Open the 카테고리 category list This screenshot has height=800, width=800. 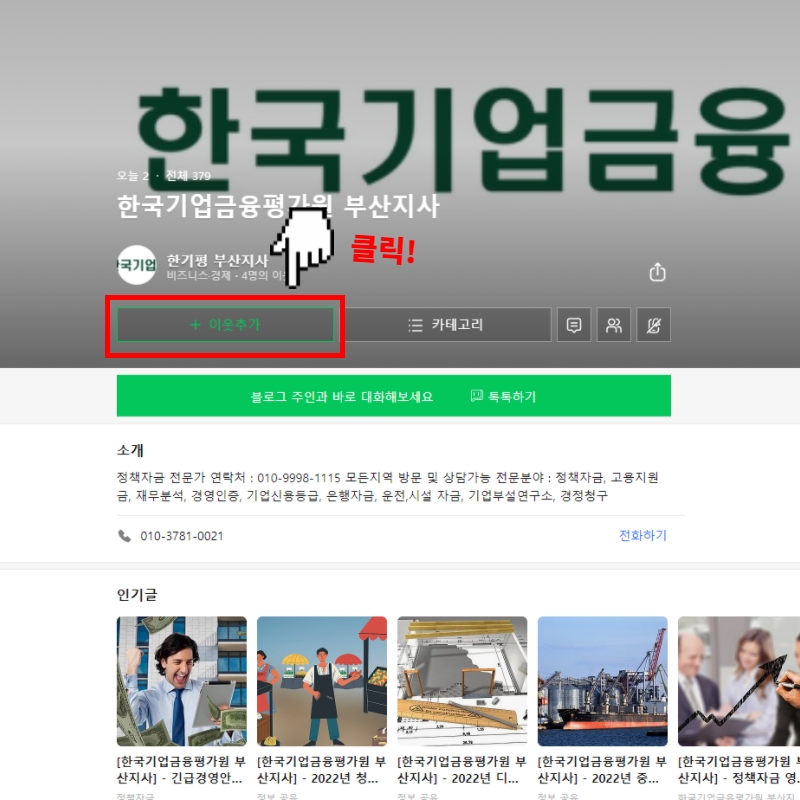(x=445, y=324)
